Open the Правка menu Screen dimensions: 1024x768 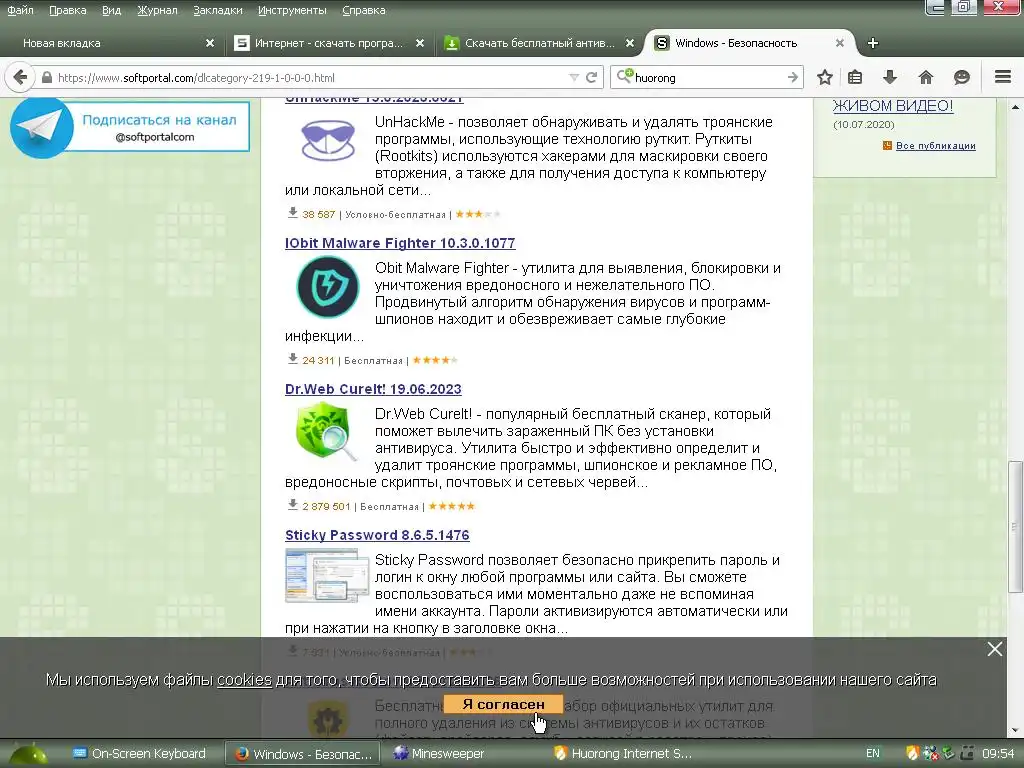[67, 10]
